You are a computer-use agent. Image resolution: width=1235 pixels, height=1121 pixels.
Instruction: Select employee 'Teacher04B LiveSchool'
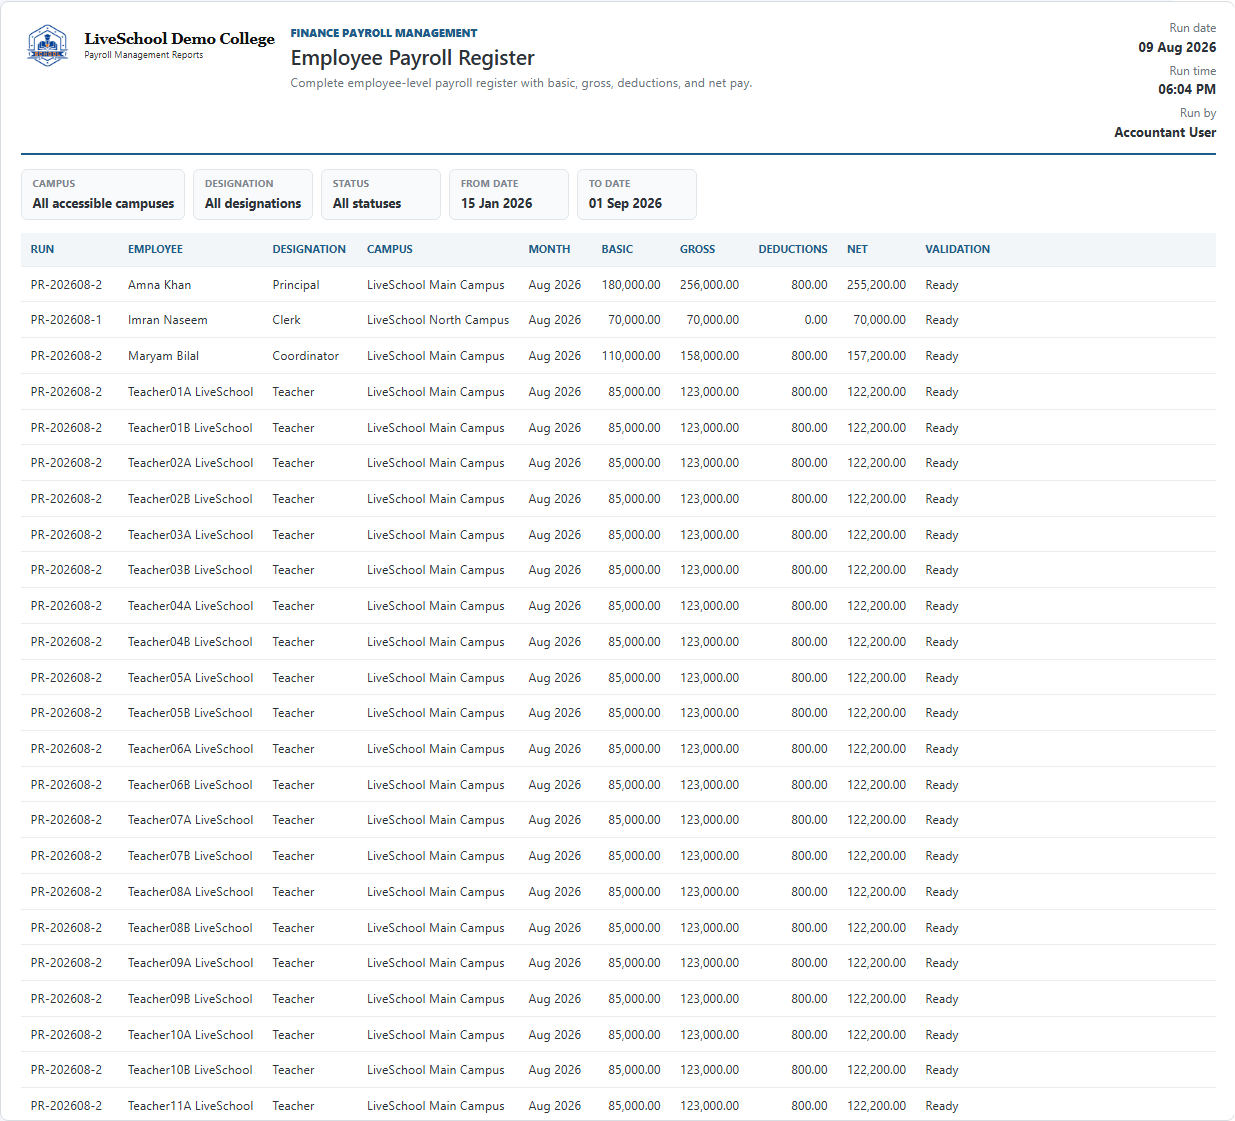(190, 642)
